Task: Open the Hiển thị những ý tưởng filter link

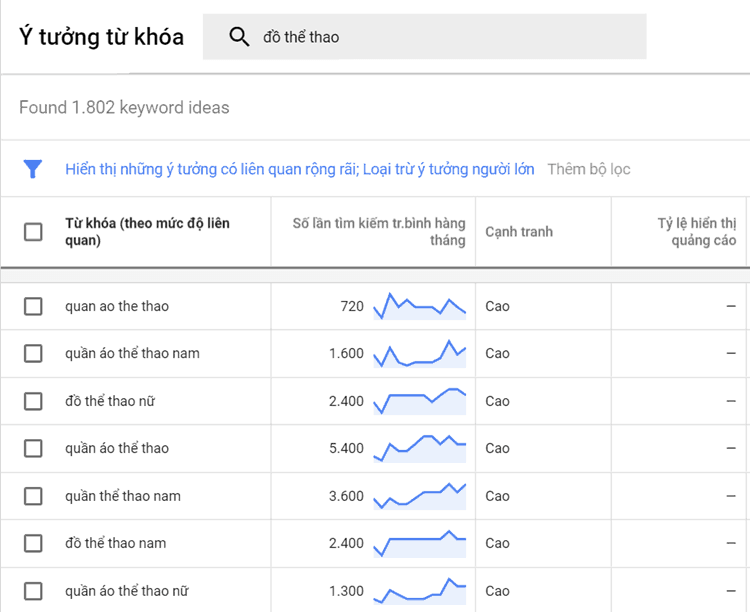Action: [299, 169]
